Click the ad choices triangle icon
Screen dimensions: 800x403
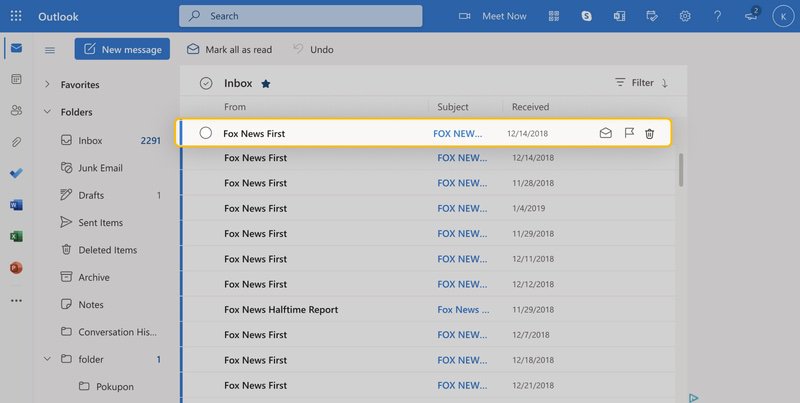[693, 398]
